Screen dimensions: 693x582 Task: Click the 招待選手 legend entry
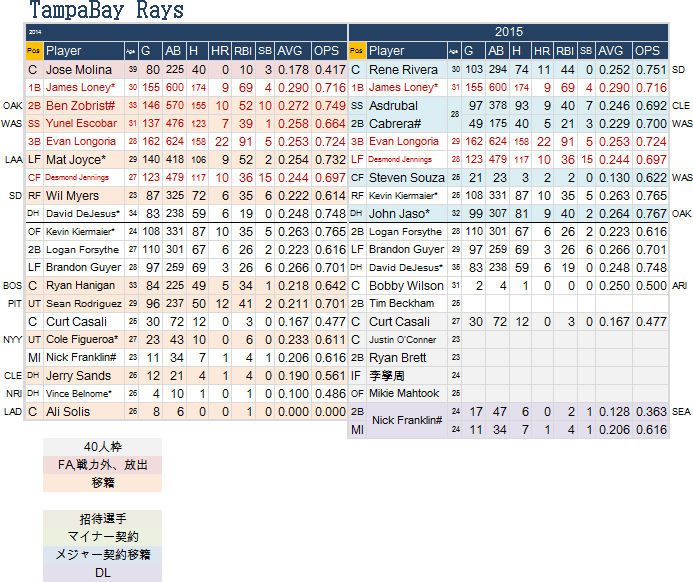point(103,519)
